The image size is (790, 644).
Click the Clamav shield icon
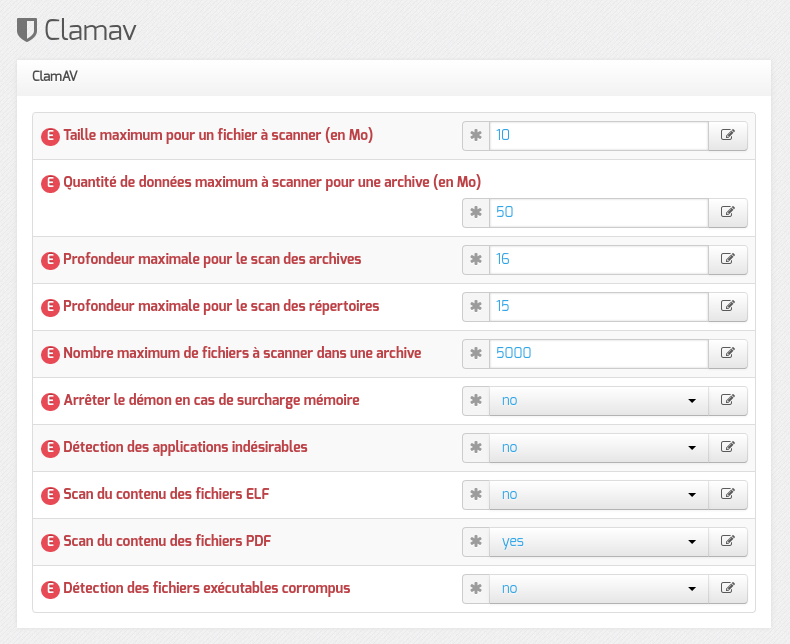(x=27, y=30)
